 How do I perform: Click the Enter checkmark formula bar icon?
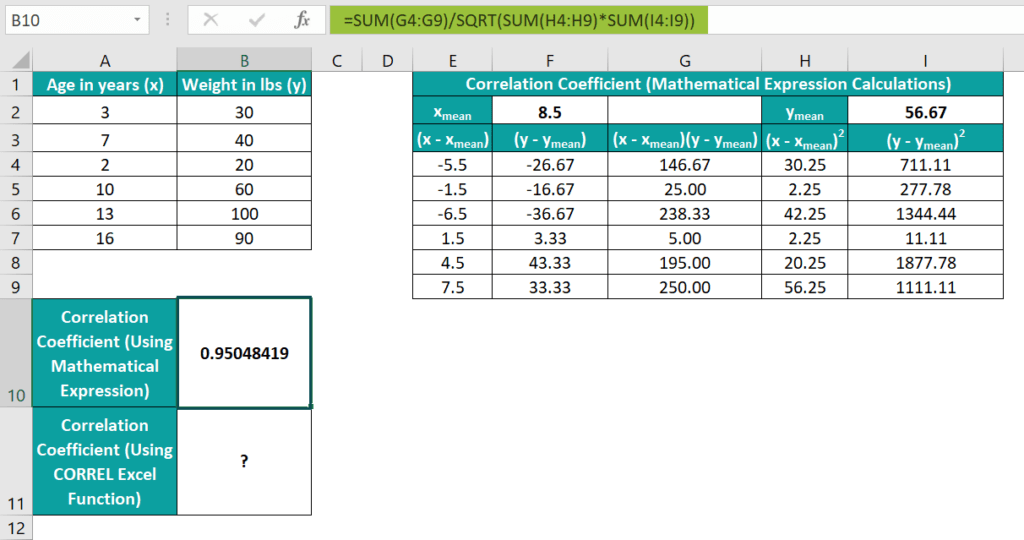coord(257,20)
